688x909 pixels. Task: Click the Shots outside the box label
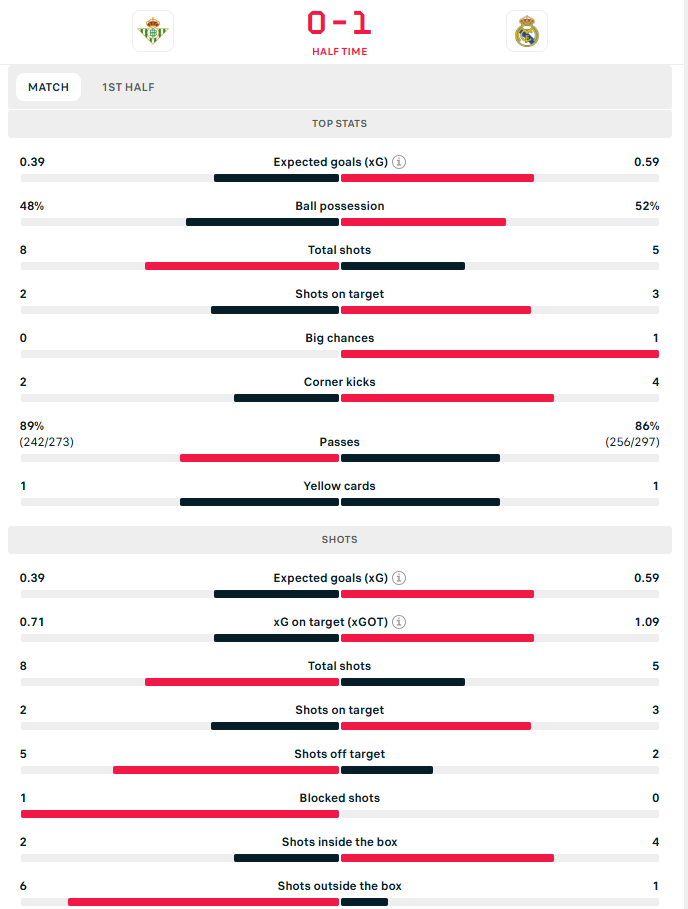coord(340,886)
